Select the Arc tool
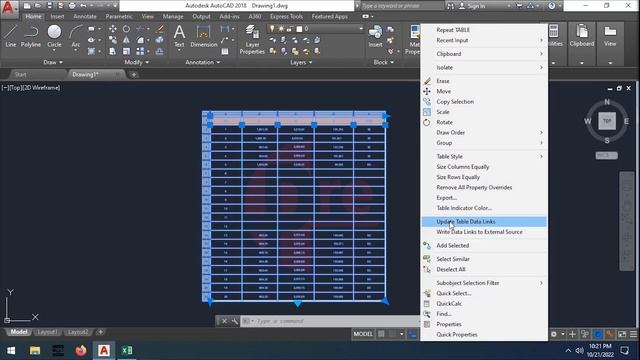 point(76,36)
